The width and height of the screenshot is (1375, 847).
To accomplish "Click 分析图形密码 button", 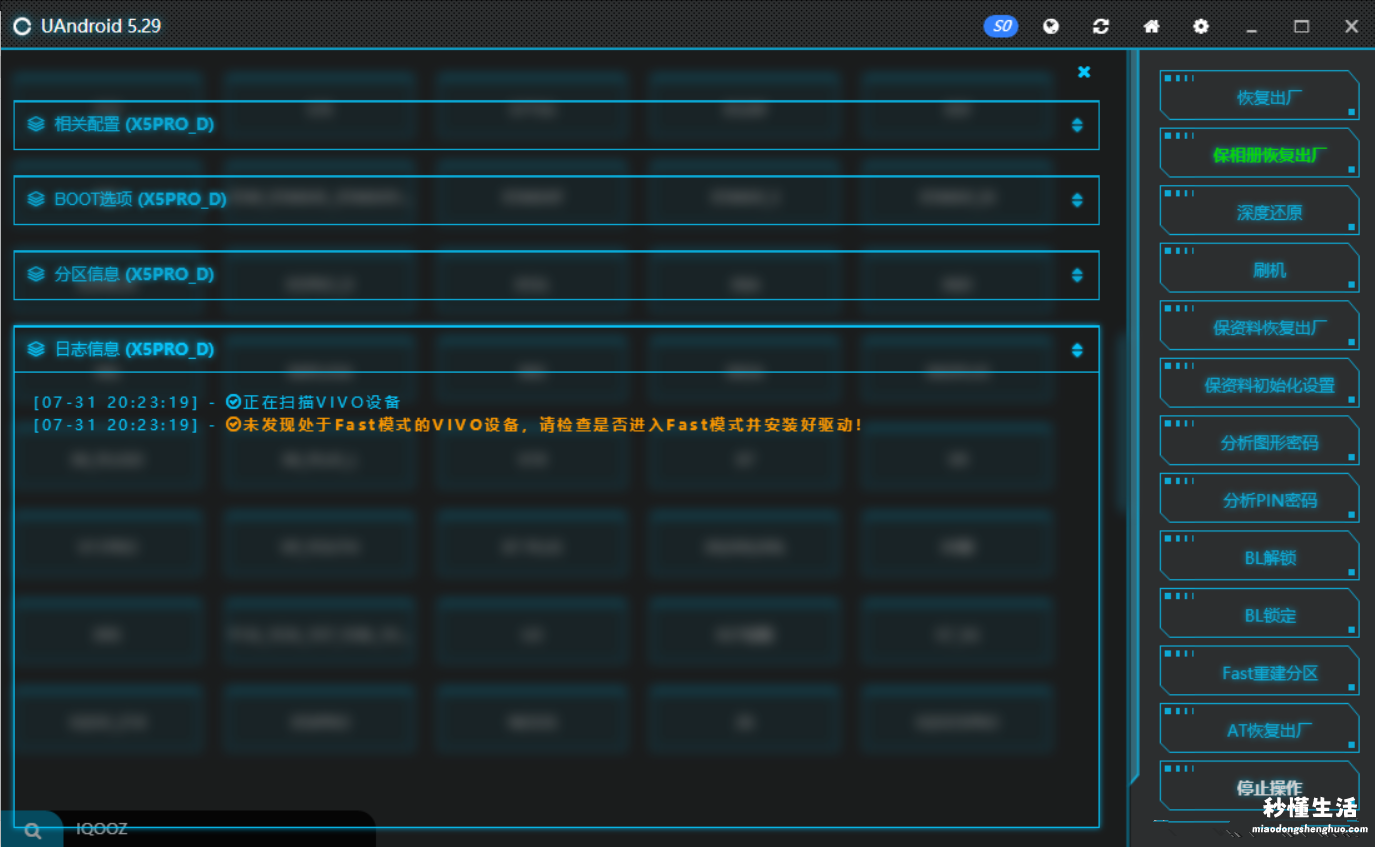I will pyautogui.click(x=1260, y=440).
